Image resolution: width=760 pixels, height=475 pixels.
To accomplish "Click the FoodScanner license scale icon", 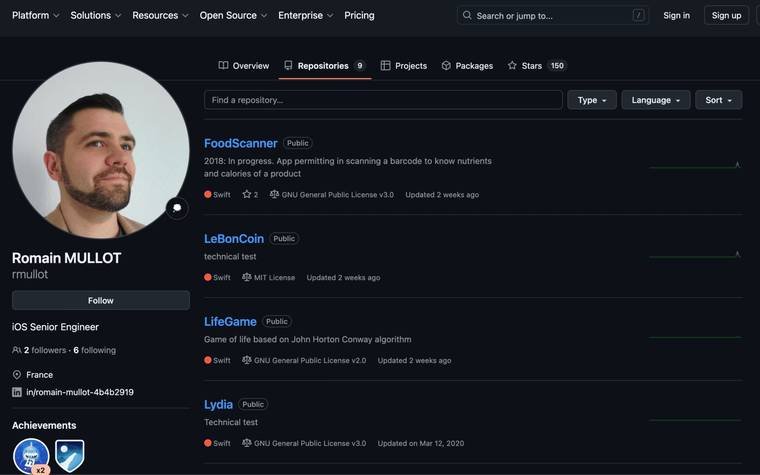I will pyautogui.click(x=274, y=194).
